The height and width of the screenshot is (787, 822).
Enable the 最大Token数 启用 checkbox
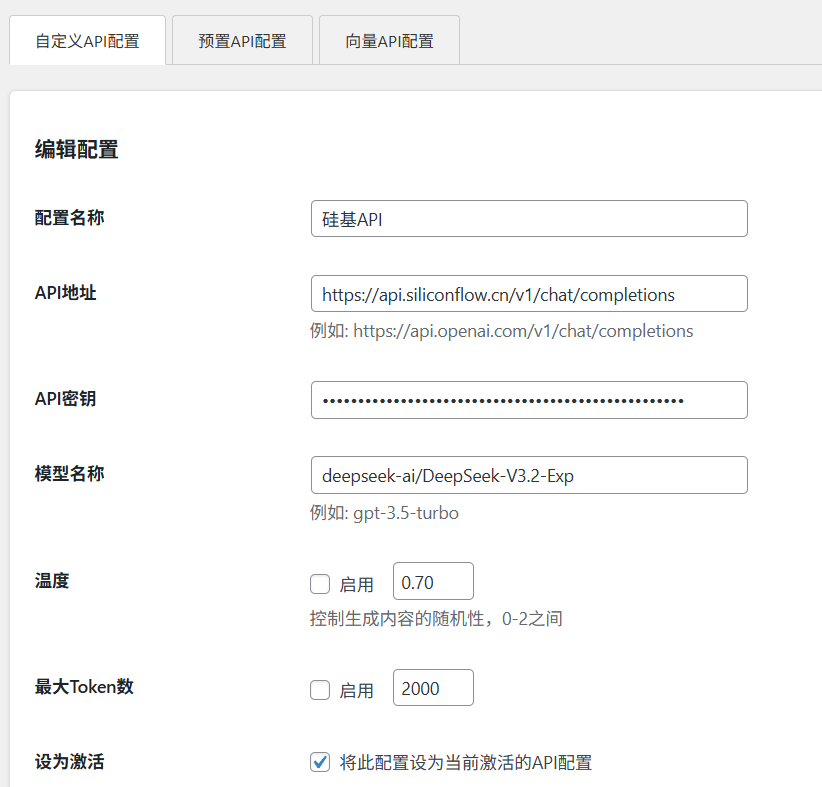click(320, 689)
